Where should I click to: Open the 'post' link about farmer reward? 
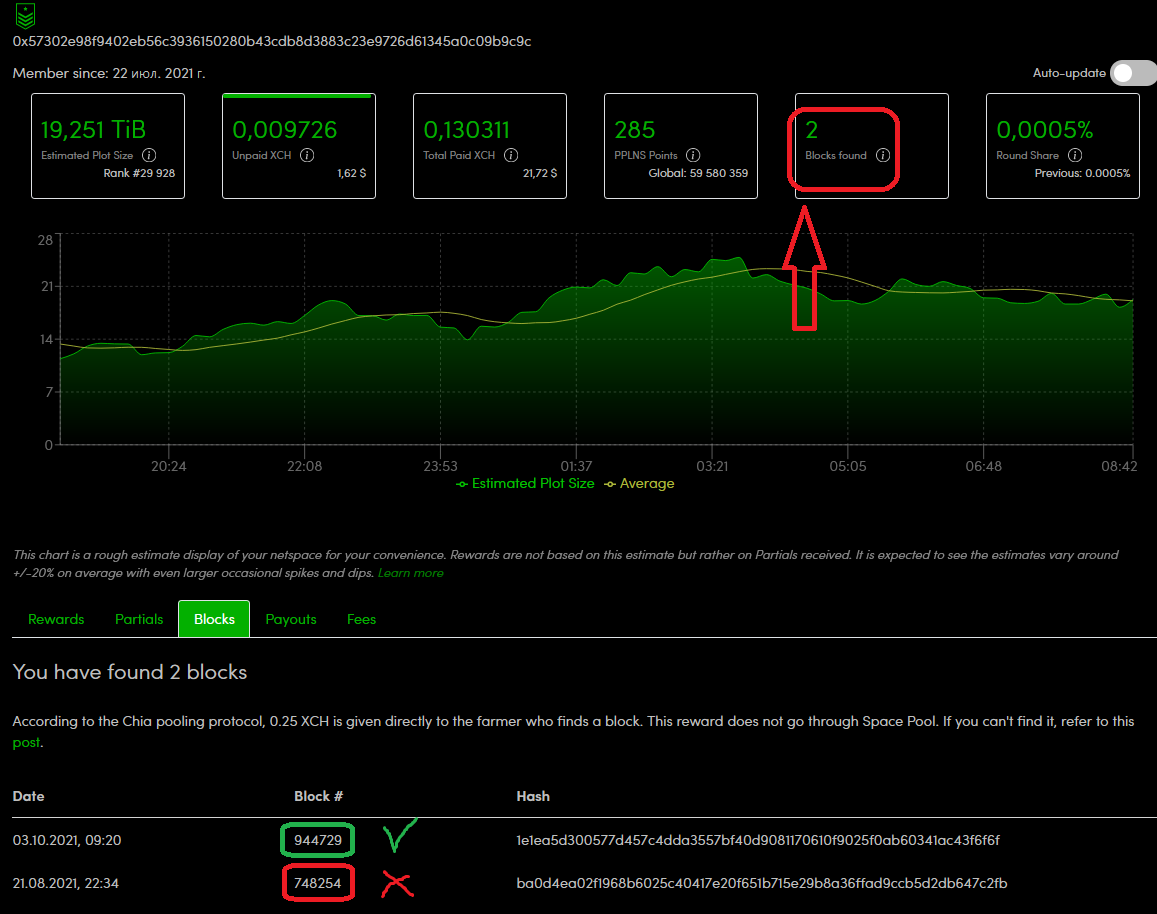coord(27,743)
